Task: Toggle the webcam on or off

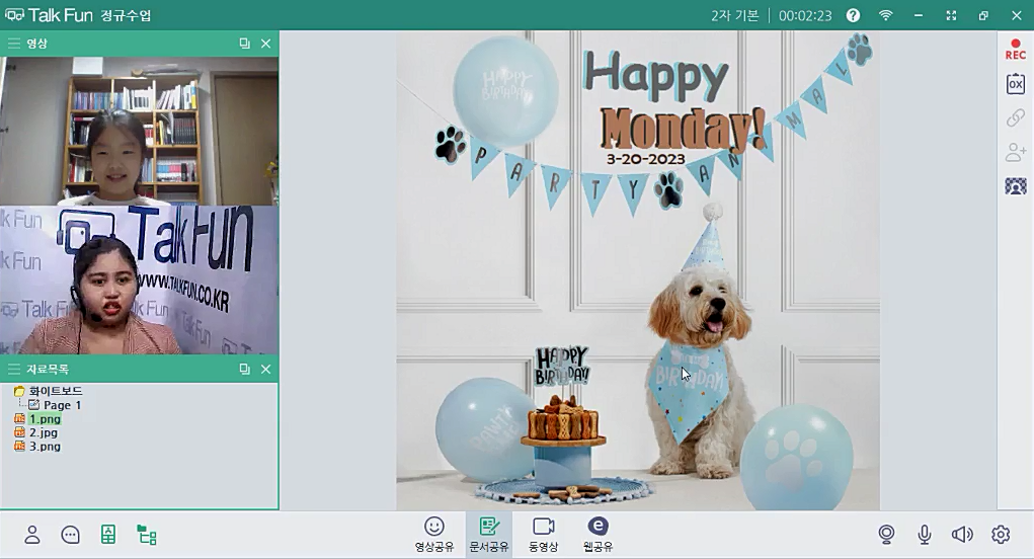Action: [x=886, y=534]
